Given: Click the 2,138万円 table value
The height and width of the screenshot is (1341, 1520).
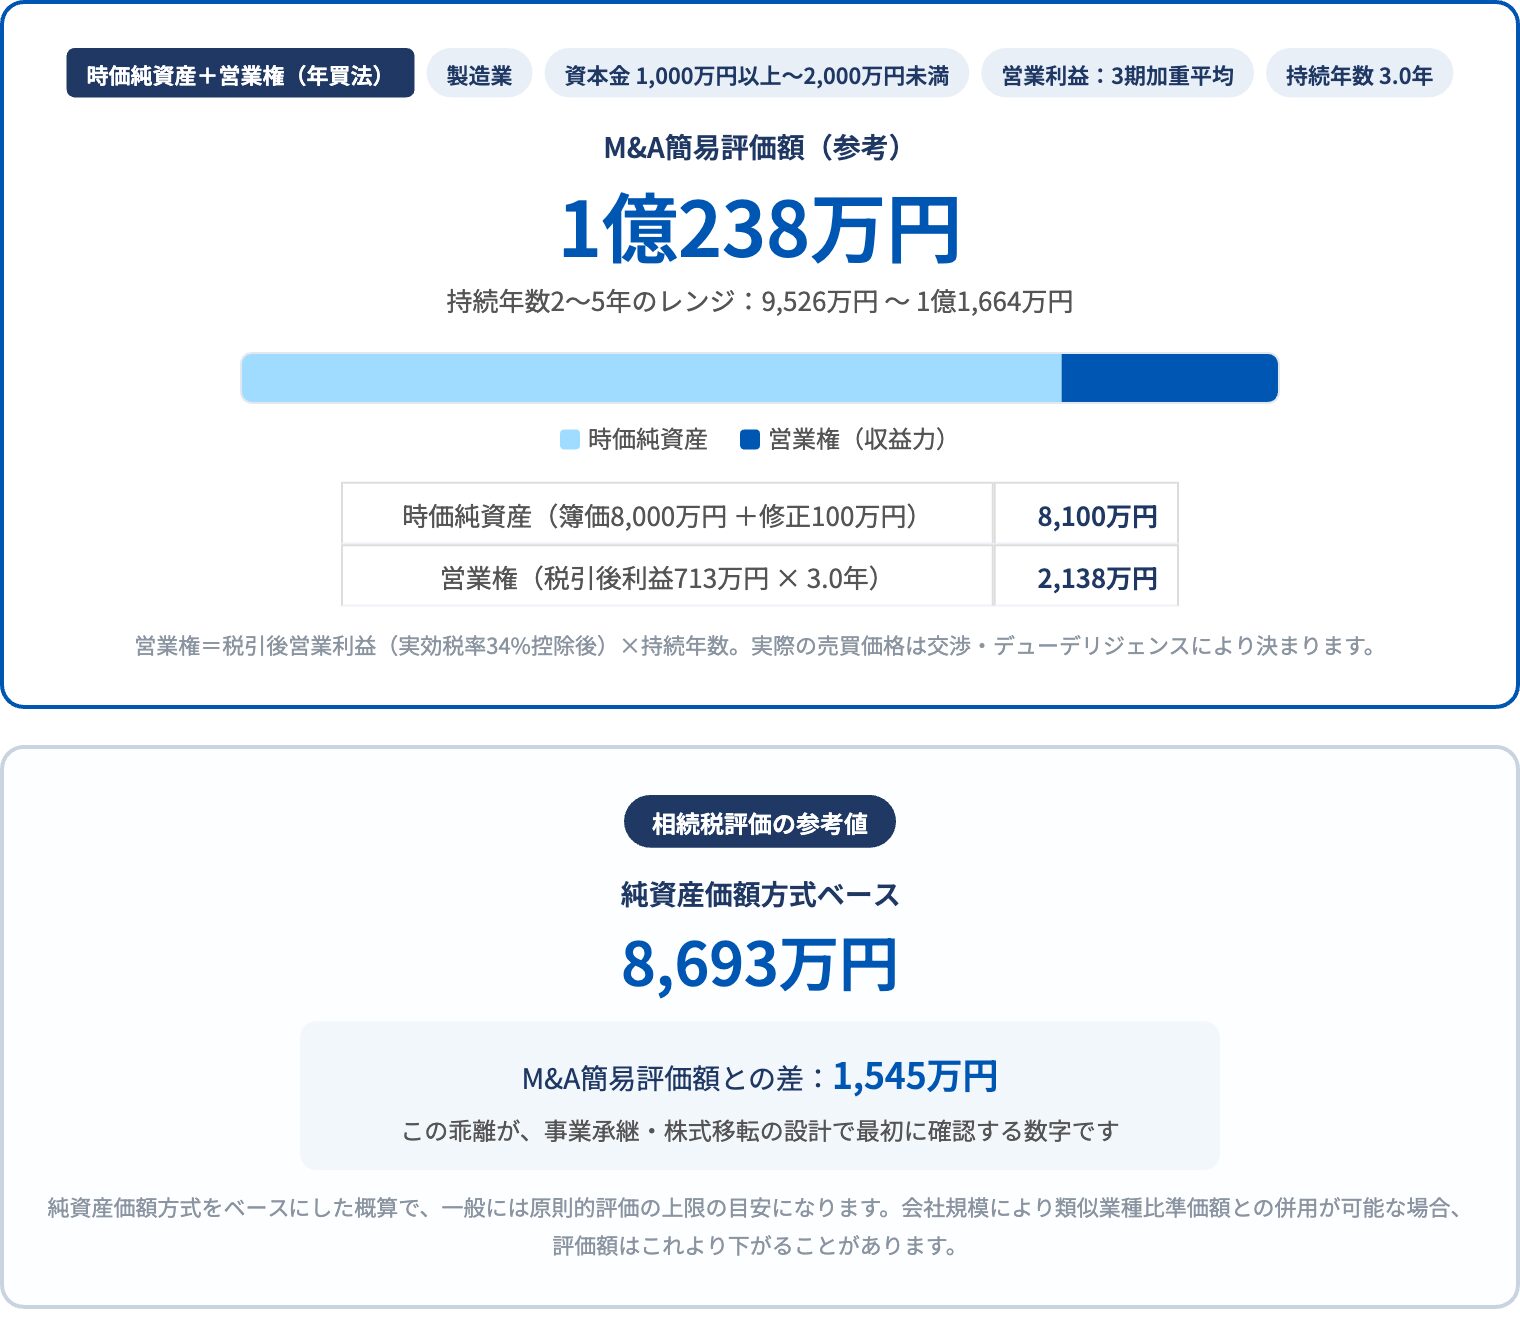Looking at the screenshot, I should pos(1097,578).
